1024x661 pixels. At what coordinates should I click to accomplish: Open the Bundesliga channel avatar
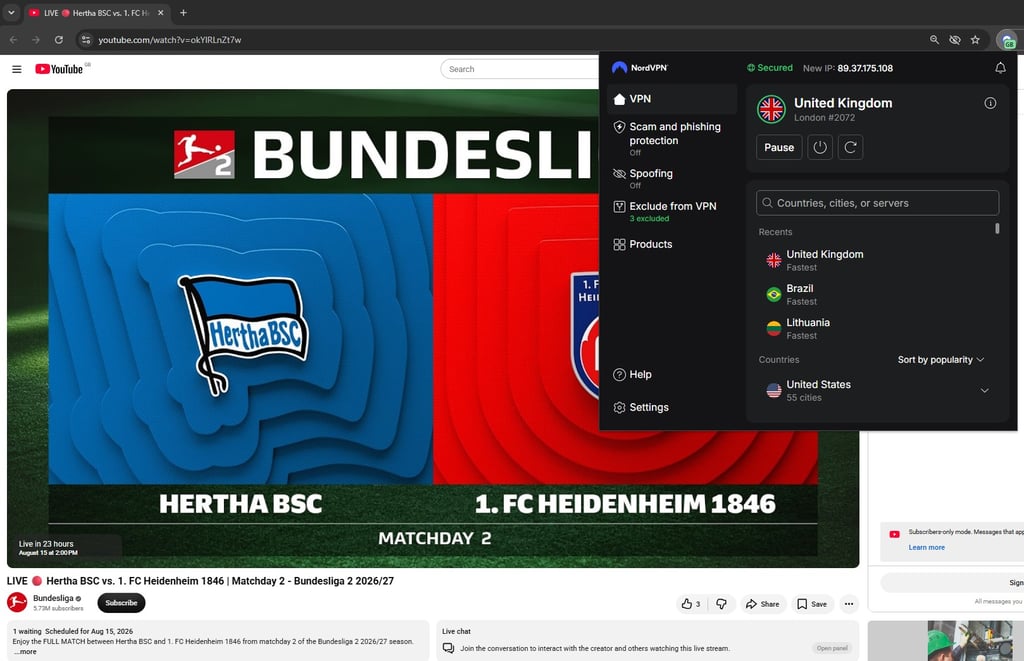(x=17, y=602)
